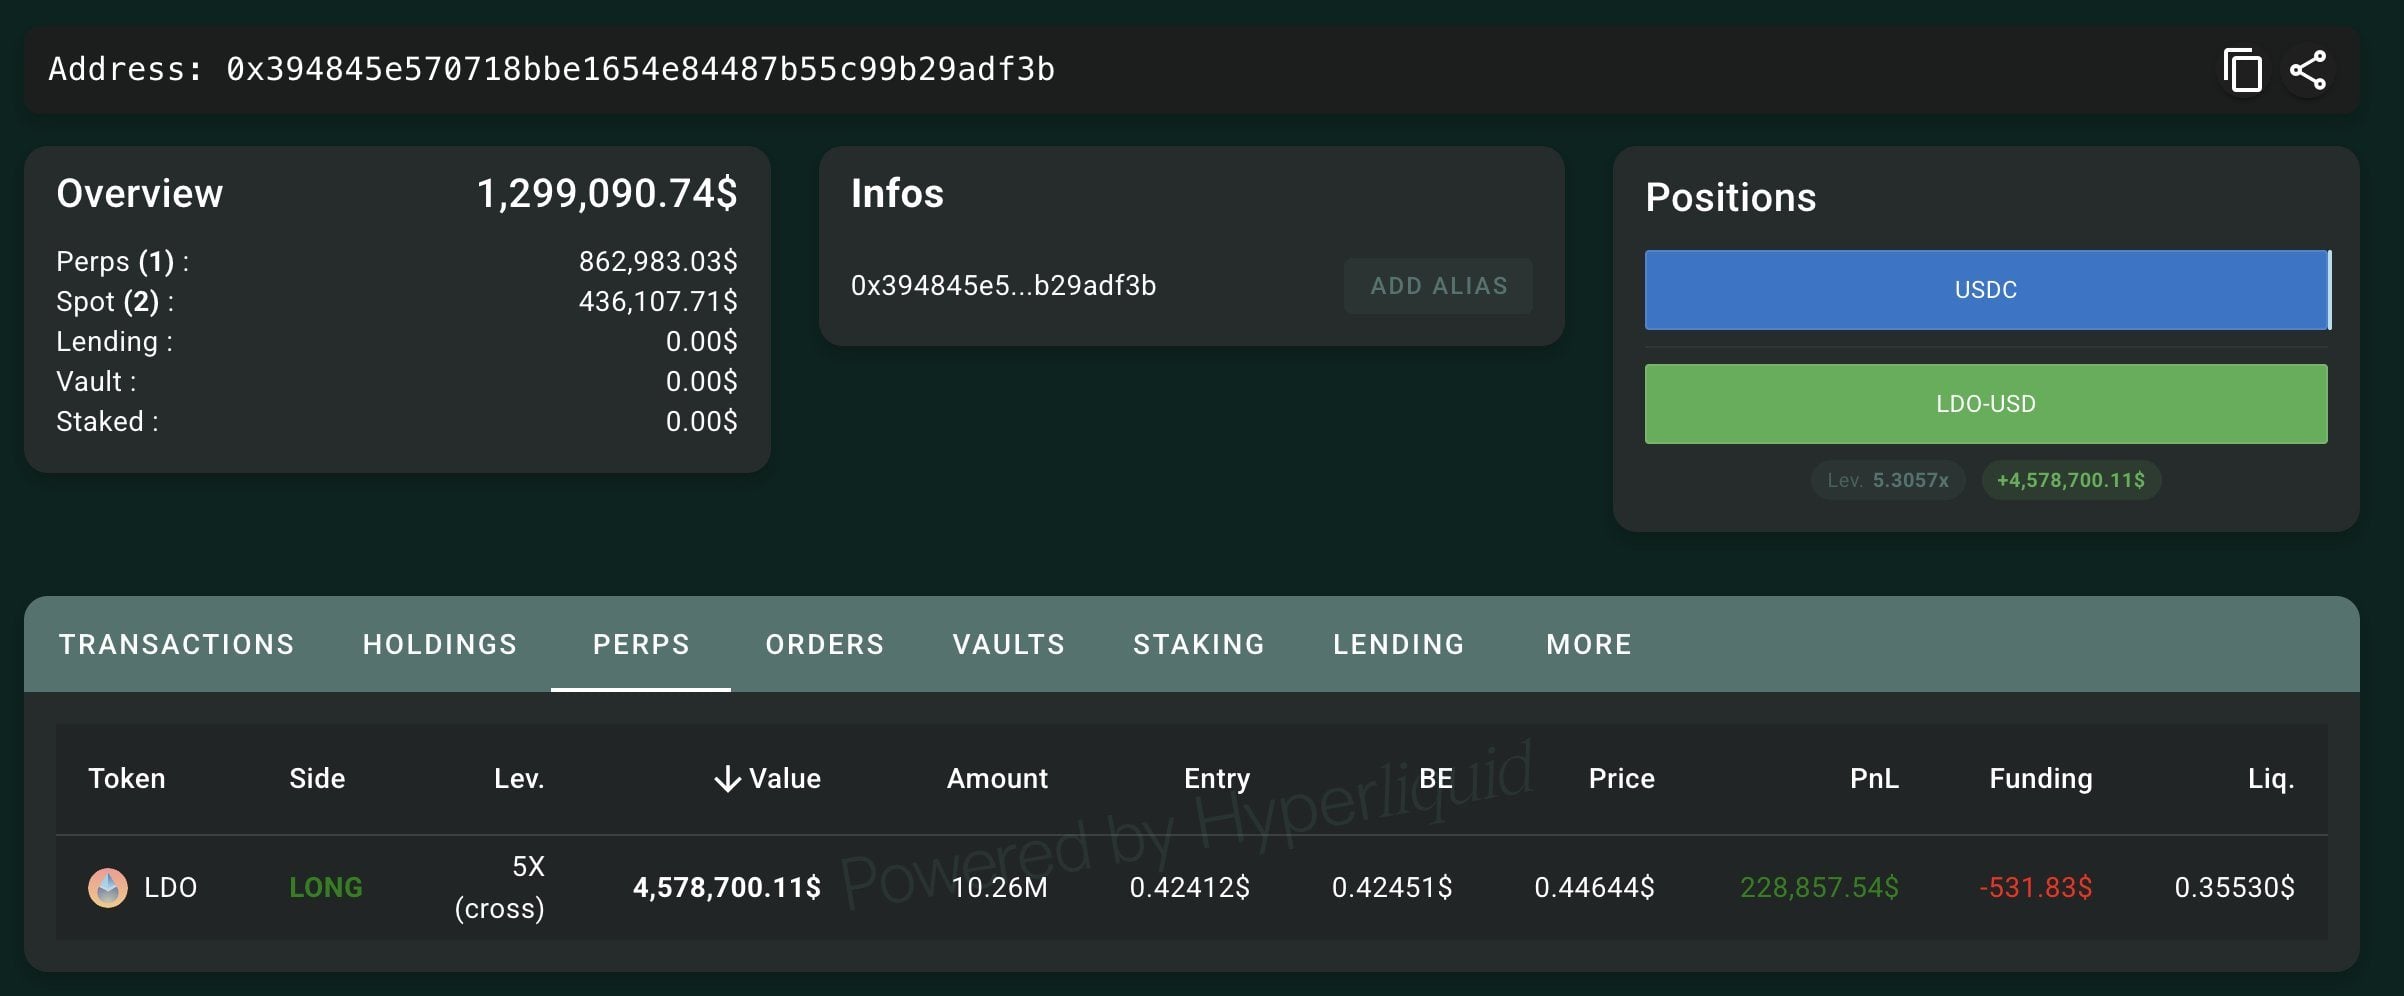Click the green +4,578,700.11$ badge

click(x=2070, y=480)
